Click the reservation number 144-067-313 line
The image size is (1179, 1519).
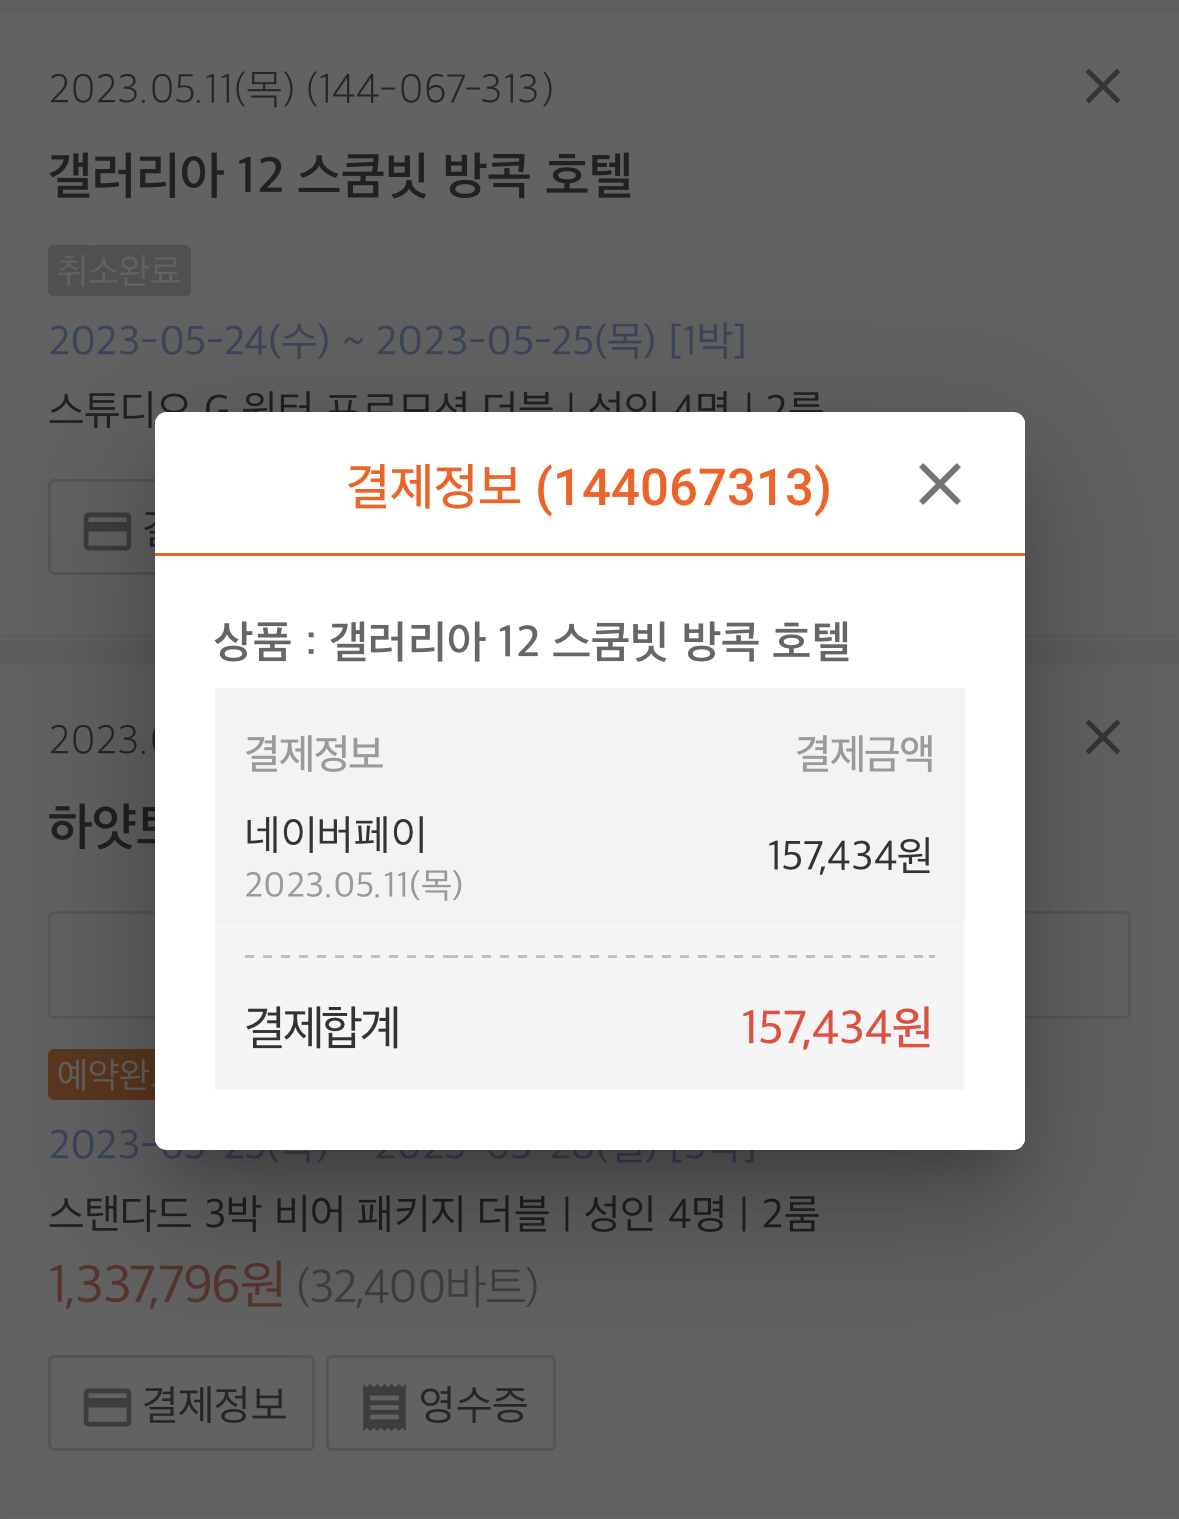[x=301, y=89]
